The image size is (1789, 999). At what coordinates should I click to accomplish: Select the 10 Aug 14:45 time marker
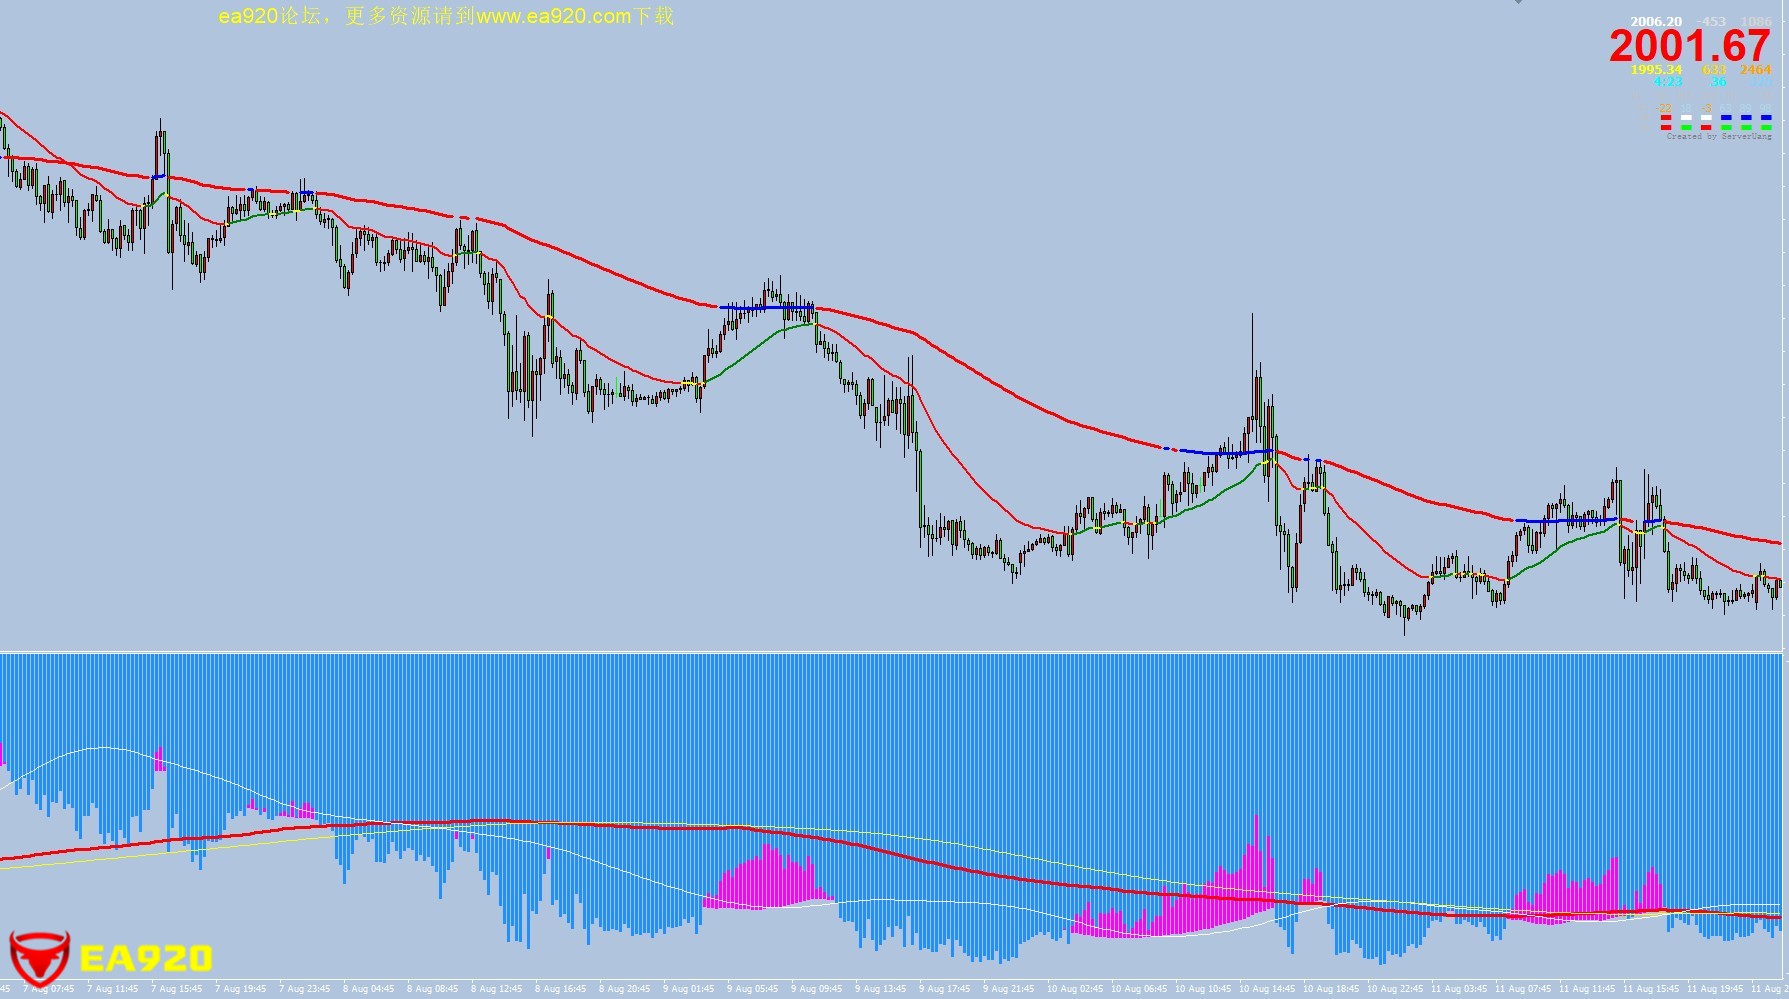pos(1267,989)
